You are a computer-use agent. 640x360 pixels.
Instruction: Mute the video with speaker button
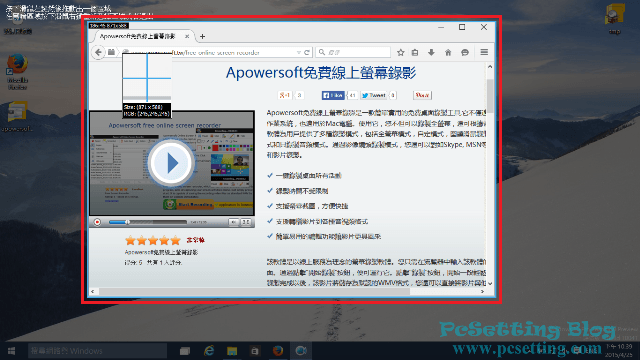233,222
